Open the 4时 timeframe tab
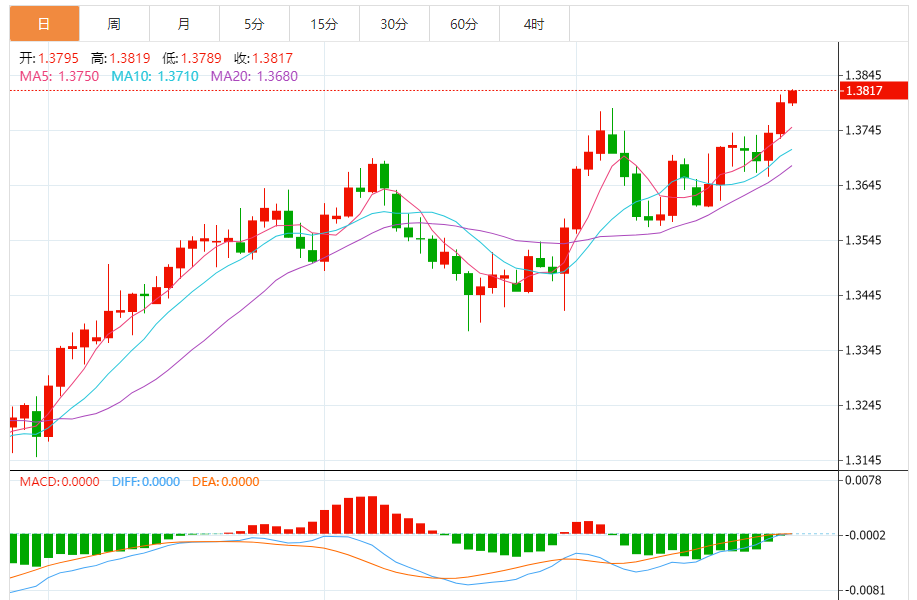The height and width of the screenshot is (600, 917). [534, 24]
